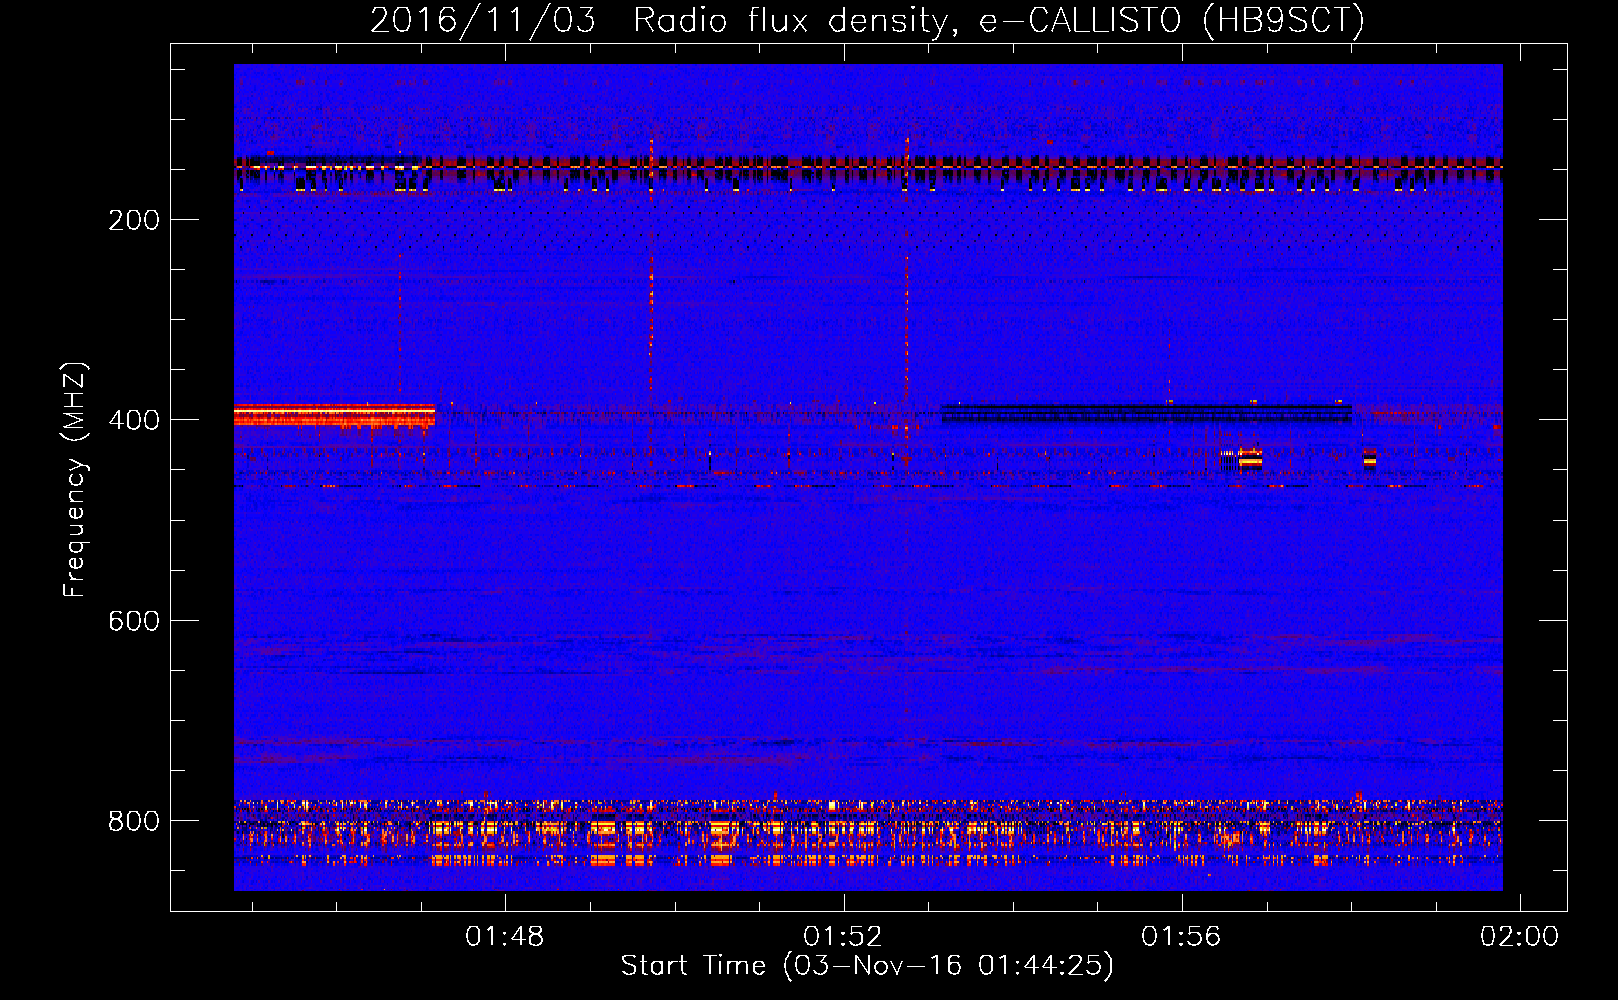Screen dimensions: 1618x1000
Task: Click the 600 frequency tick label
Action: pyautogui.click(x=134, y=621)
